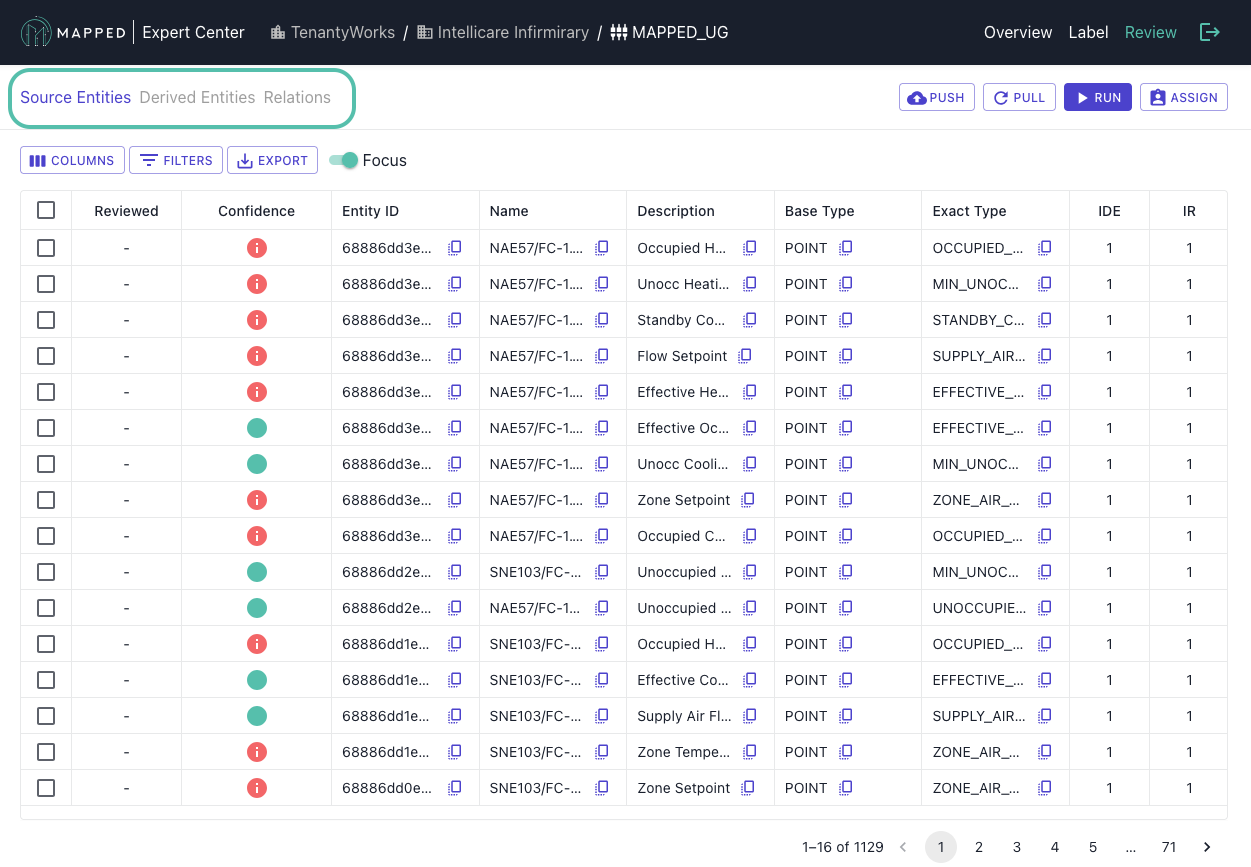
Task: Go to page 71
Action: point(1169,847)
